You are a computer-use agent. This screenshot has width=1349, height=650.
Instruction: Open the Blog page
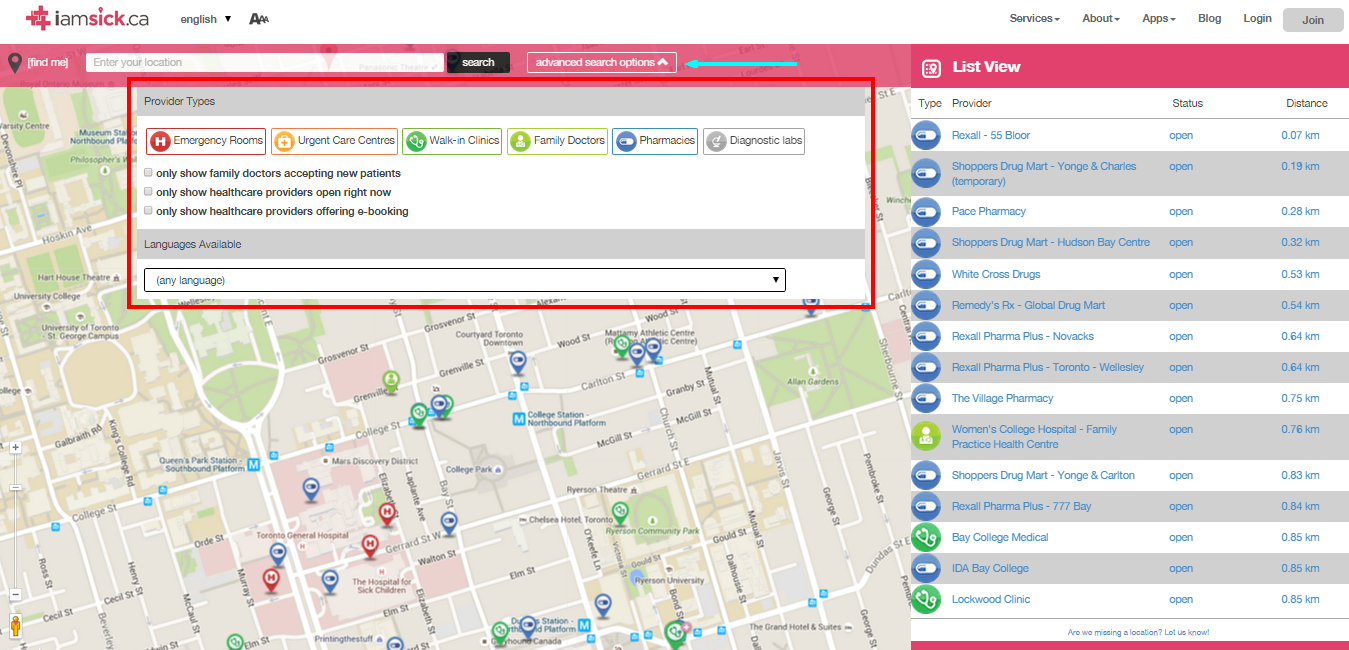1209,19
